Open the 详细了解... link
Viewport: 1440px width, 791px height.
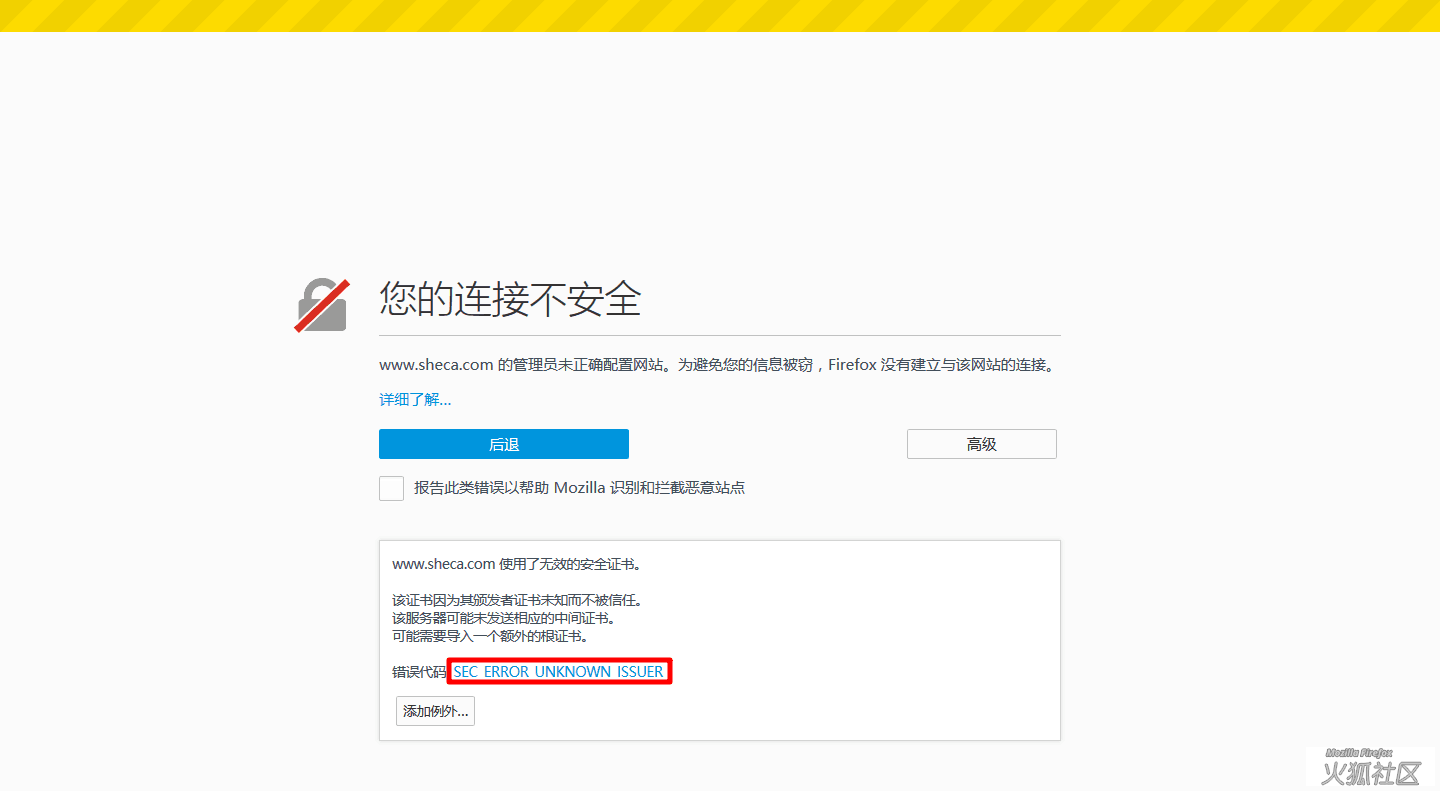click(415, 400)
